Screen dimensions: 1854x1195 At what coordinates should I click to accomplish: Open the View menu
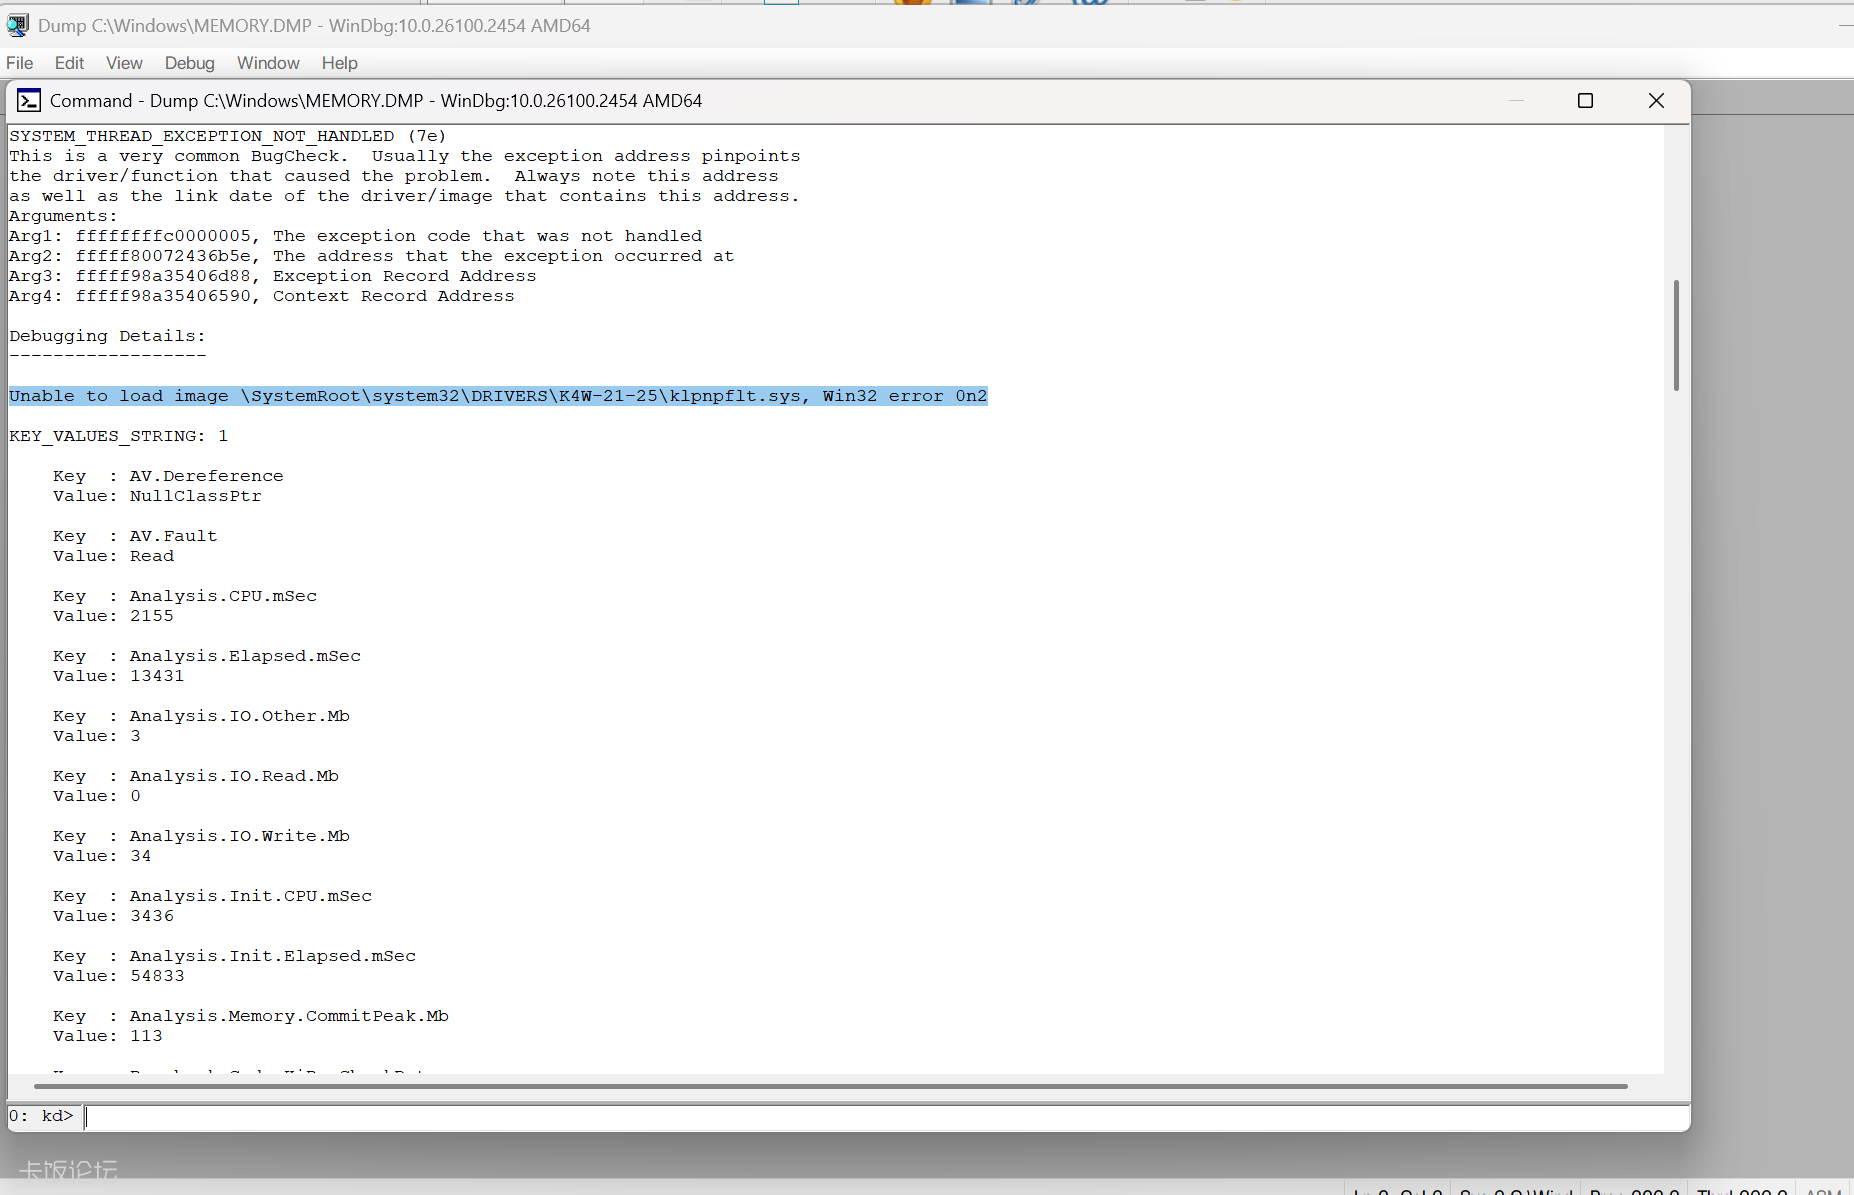(x=124, y=63)
